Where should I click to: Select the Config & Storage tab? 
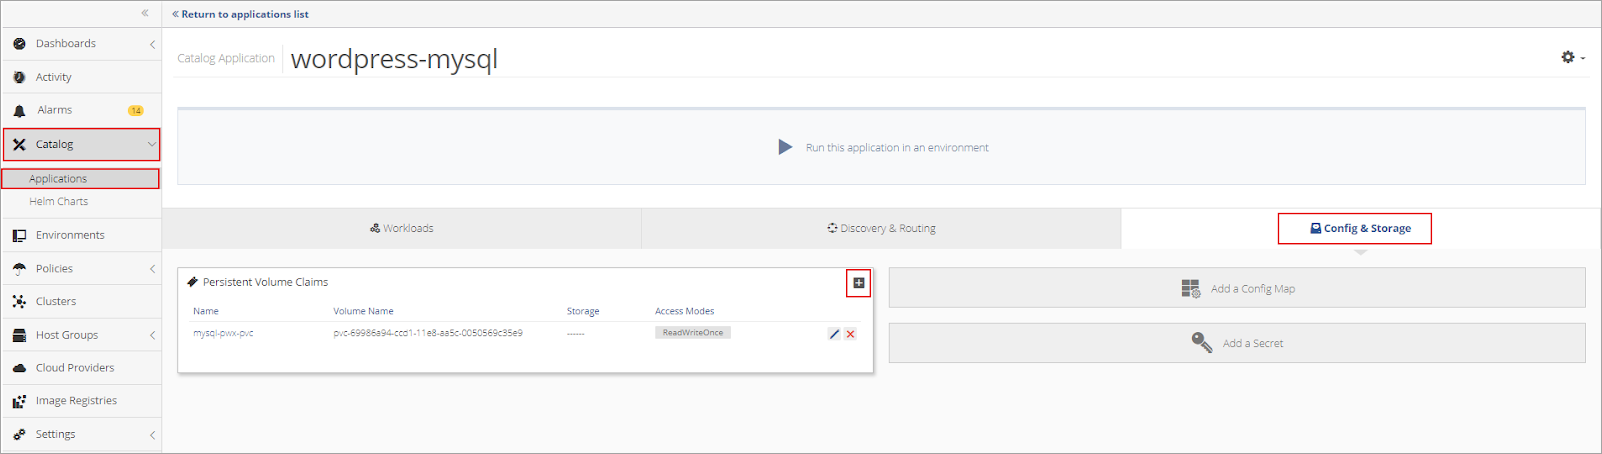1360,229
